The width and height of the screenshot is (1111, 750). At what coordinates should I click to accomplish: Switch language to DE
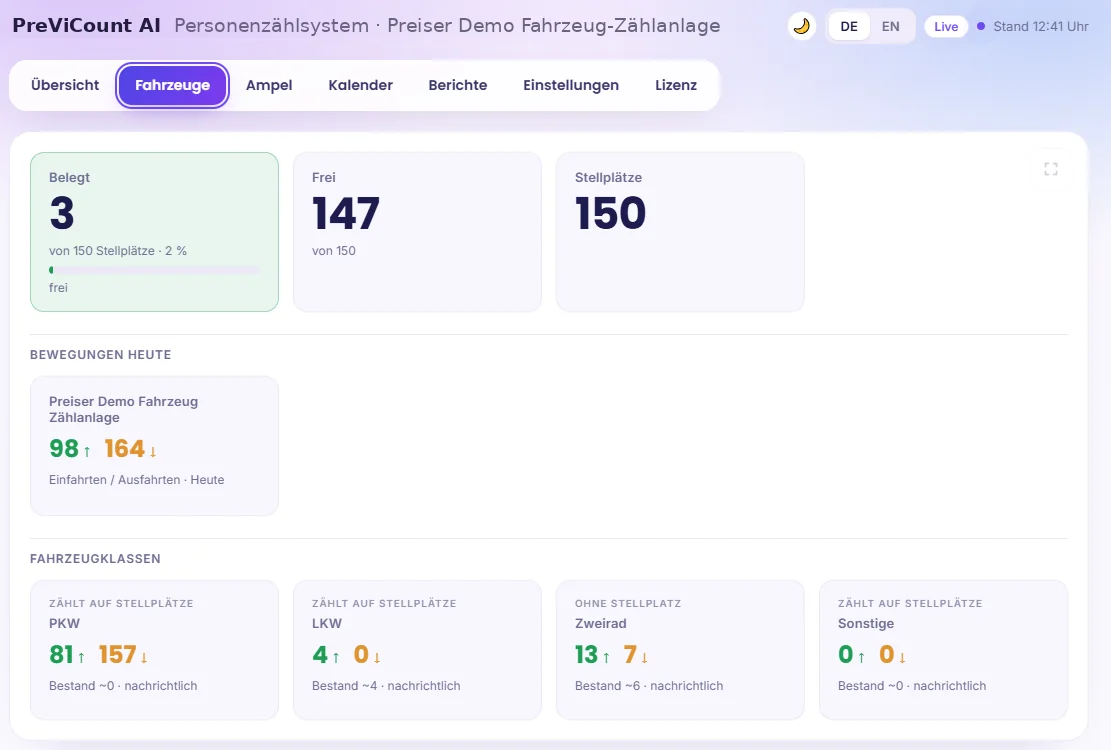tap(849, 26)
